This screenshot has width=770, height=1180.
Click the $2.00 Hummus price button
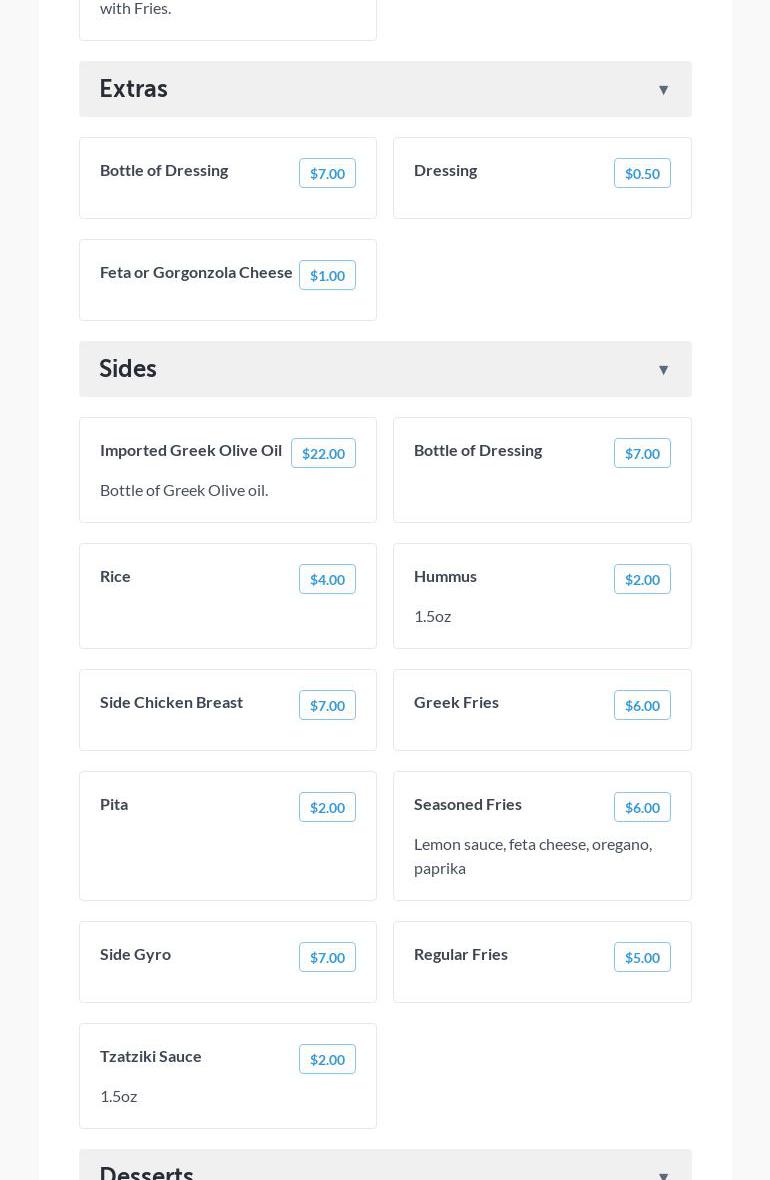point(642,579)
